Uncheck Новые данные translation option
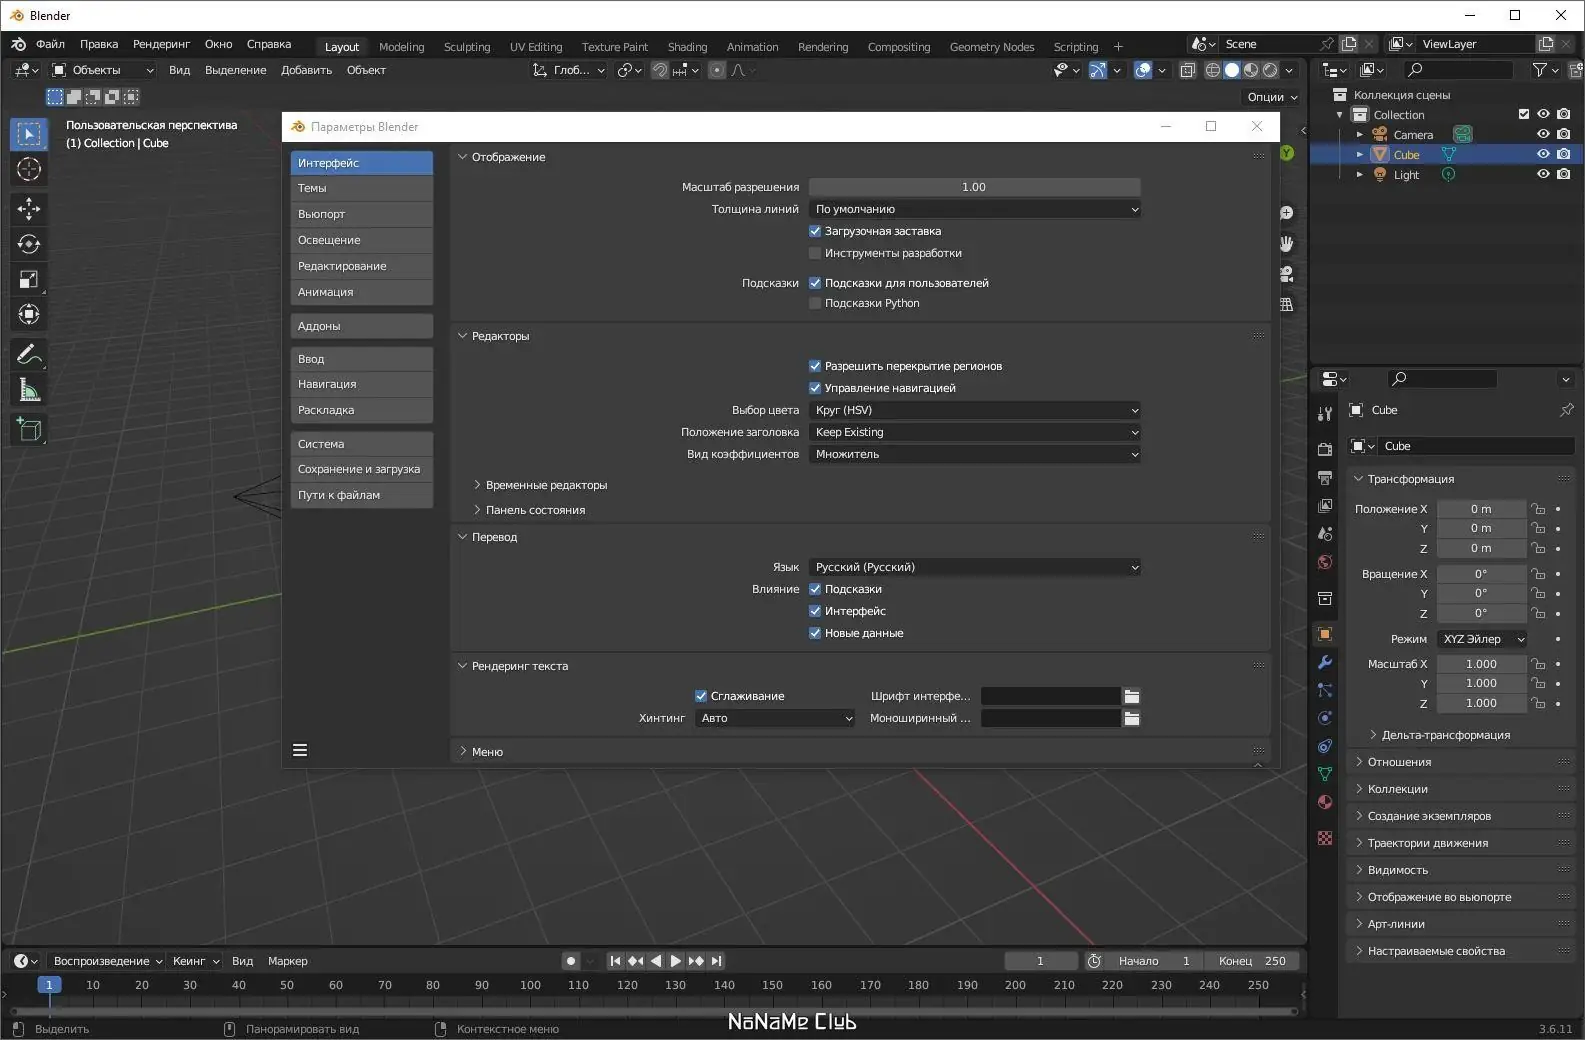Viewport: 1585px width, 1040px height. point(815,633)
